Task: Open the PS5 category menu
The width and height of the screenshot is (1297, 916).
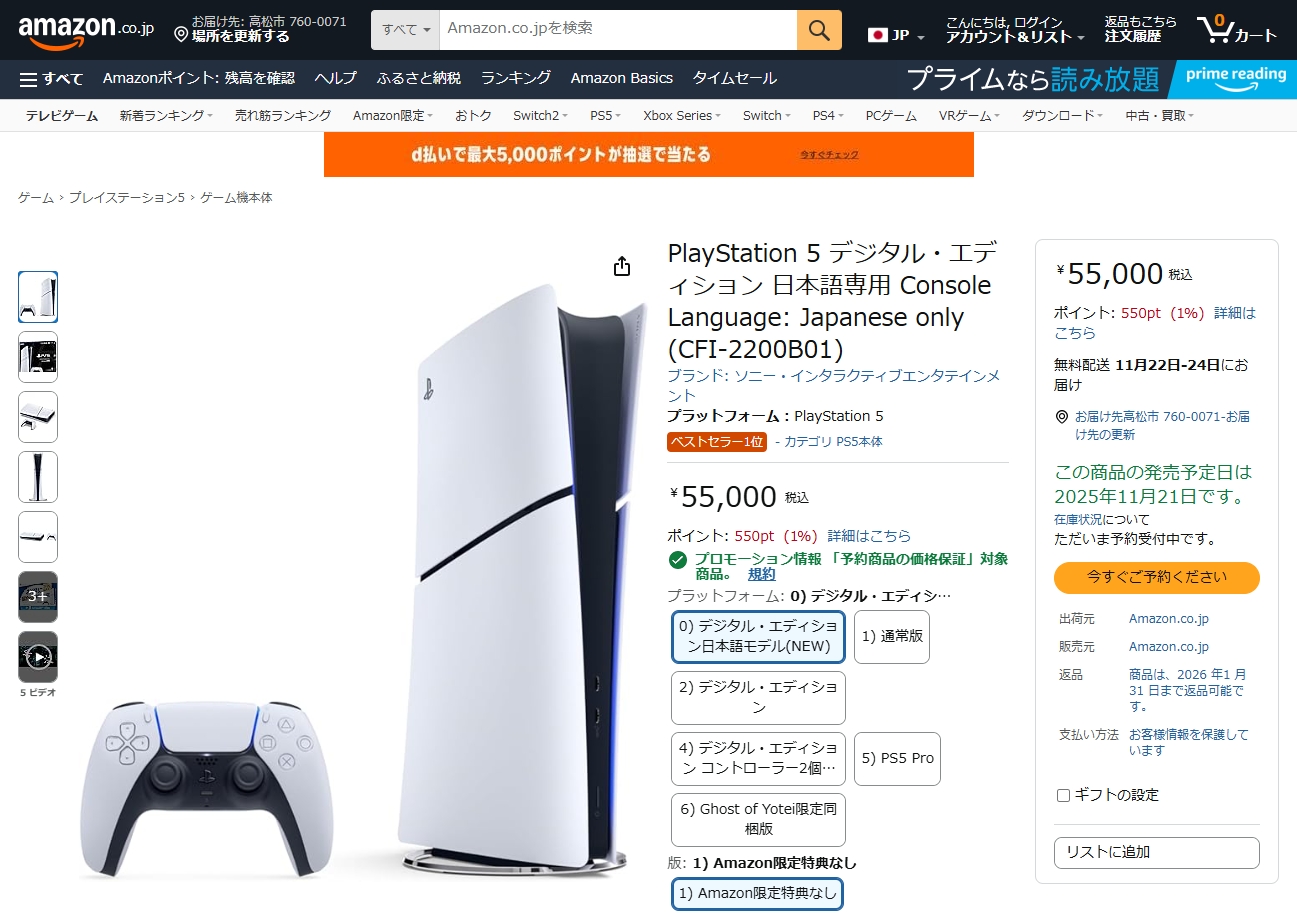Action: (x=605, y=116)
